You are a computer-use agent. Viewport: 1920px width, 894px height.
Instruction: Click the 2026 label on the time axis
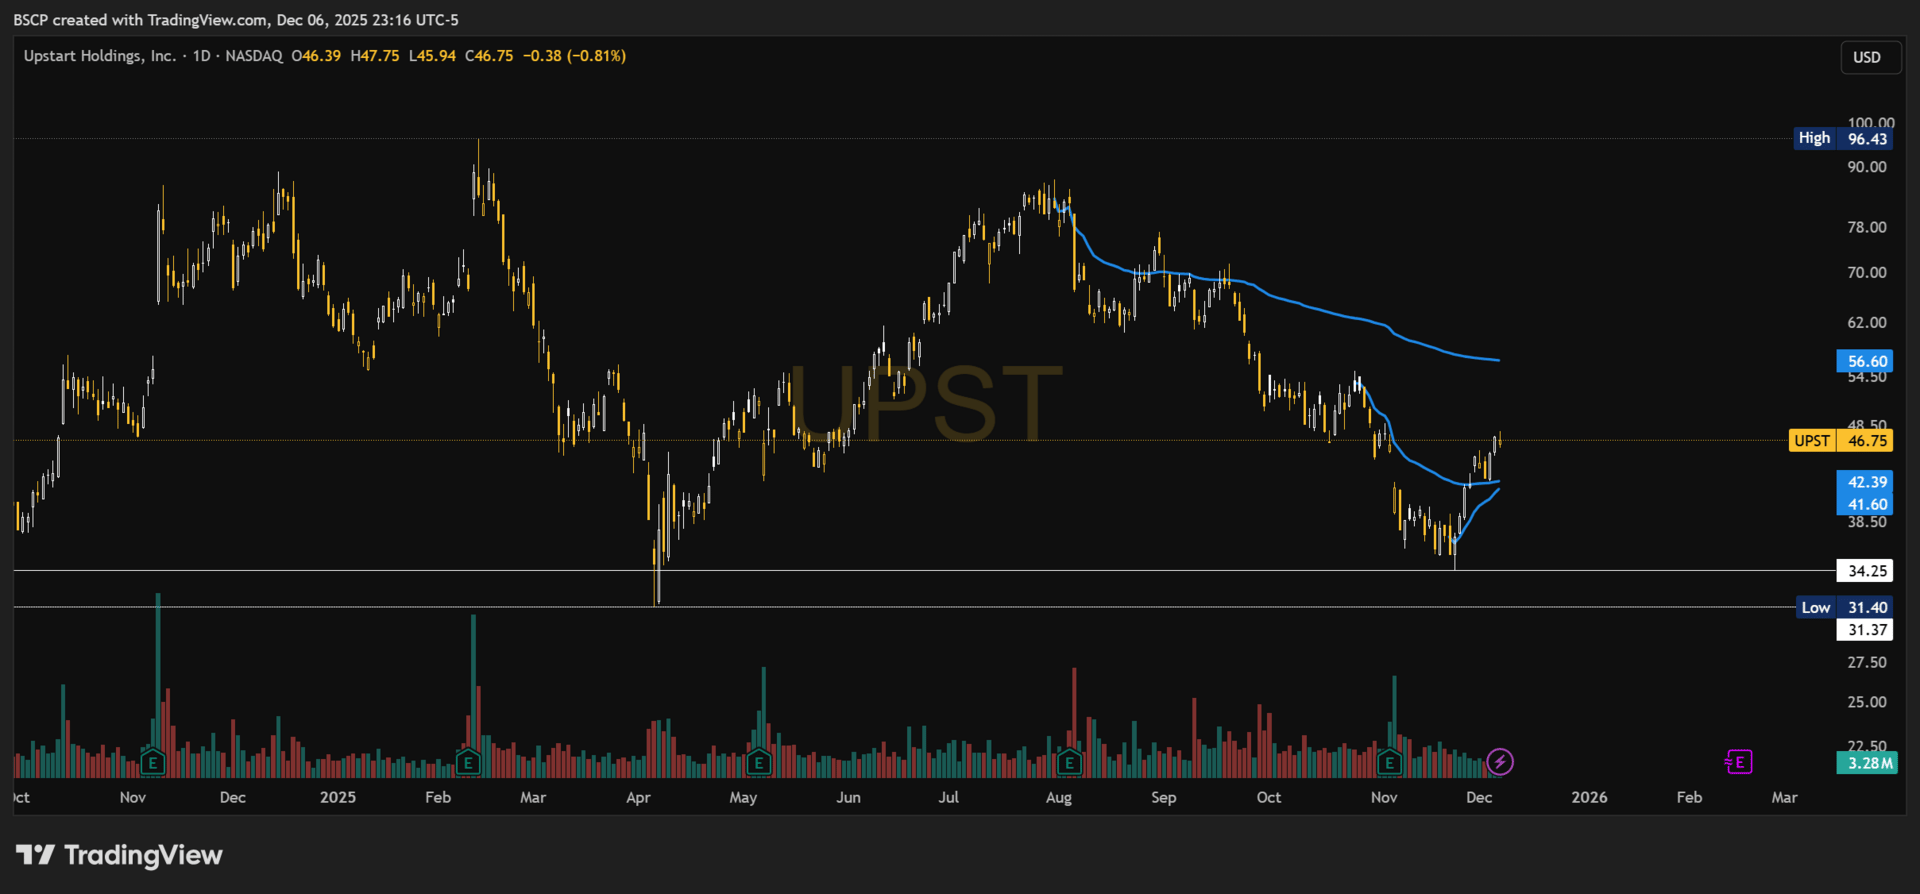[1590, 797]
